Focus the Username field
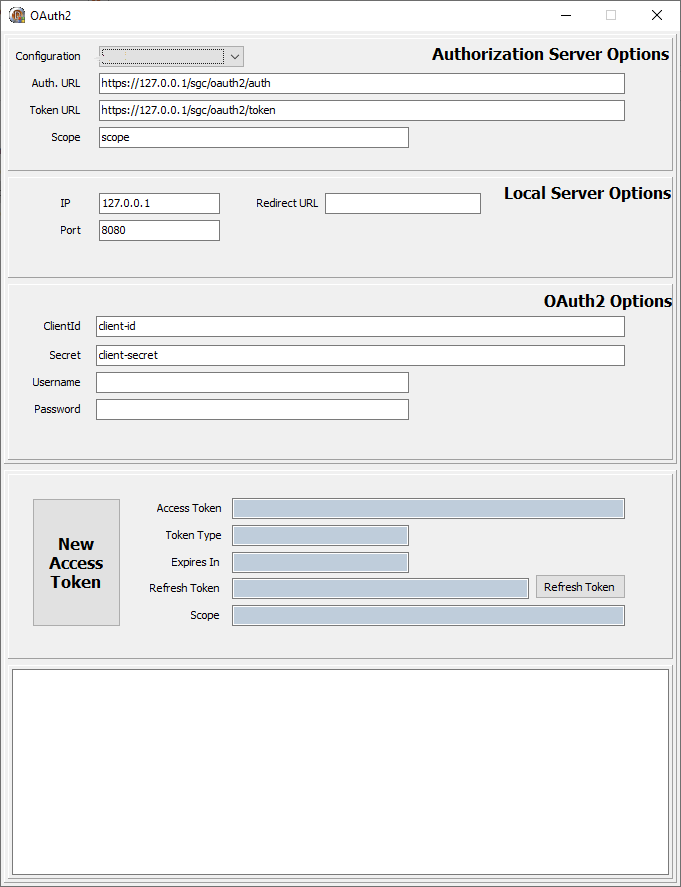681x887 pixels. click(x=252, y=382)
